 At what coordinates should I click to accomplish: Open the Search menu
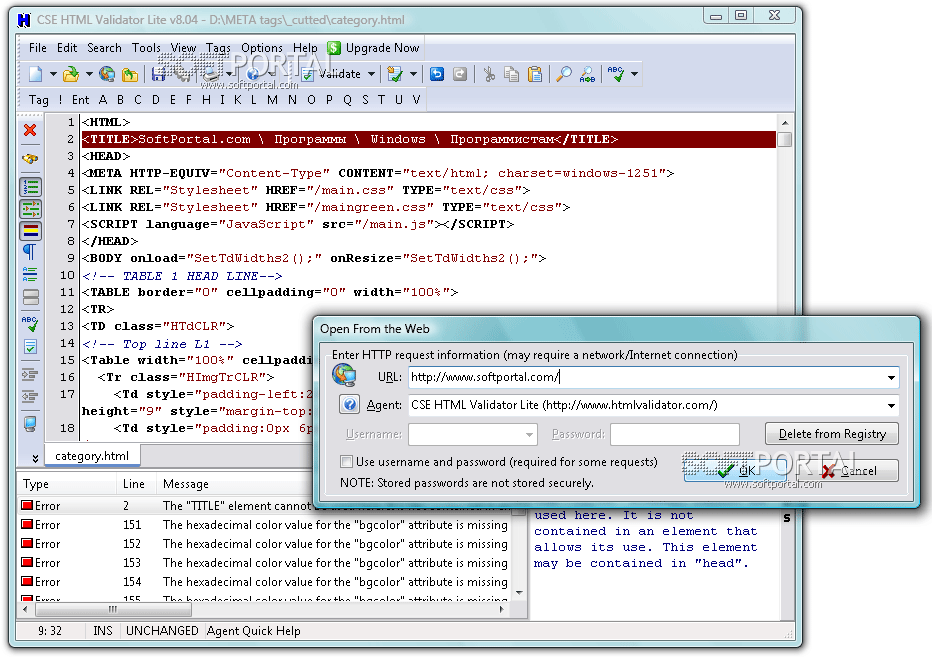click(x=104, y=48)
